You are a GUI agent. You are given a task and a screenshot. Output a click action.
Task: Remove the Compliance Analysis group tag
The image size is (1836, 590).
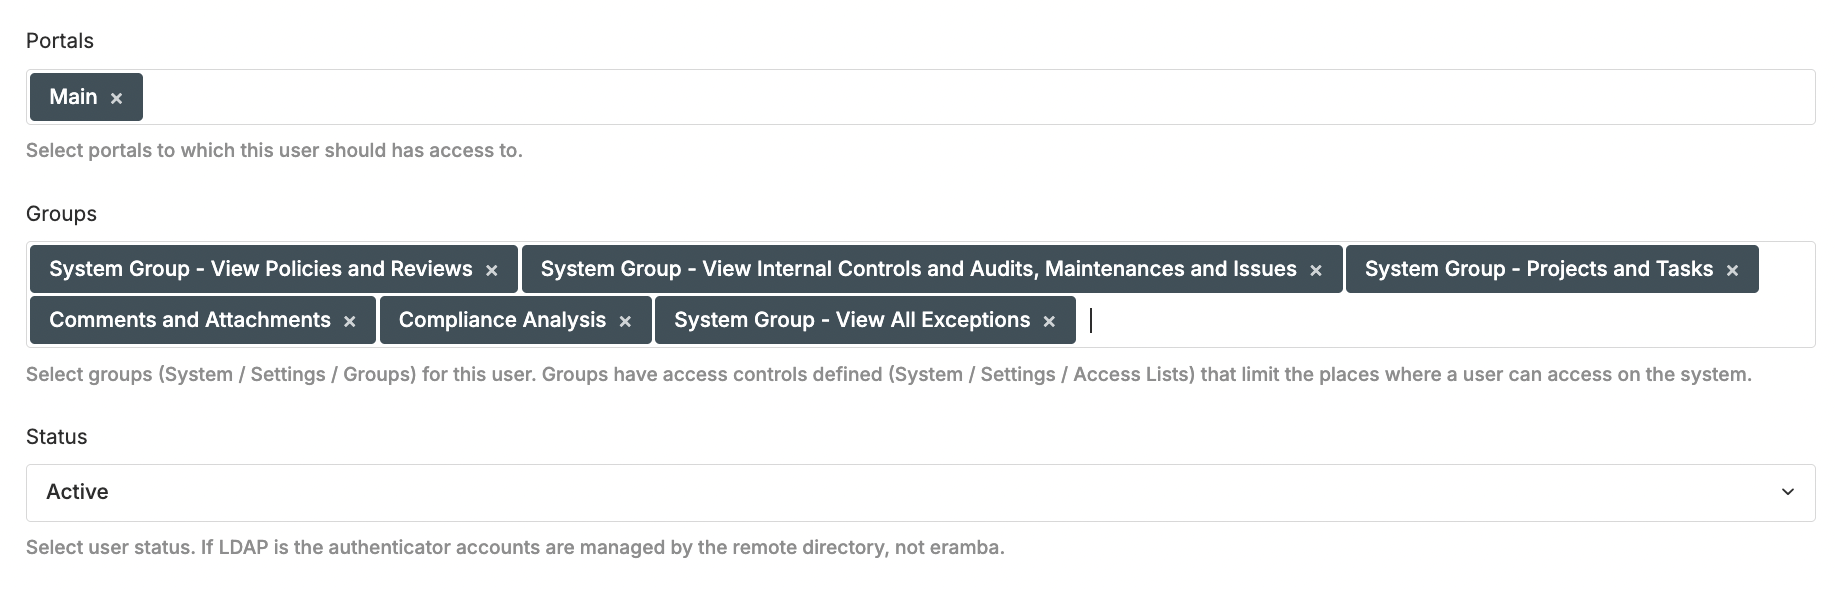coord(624,321)
